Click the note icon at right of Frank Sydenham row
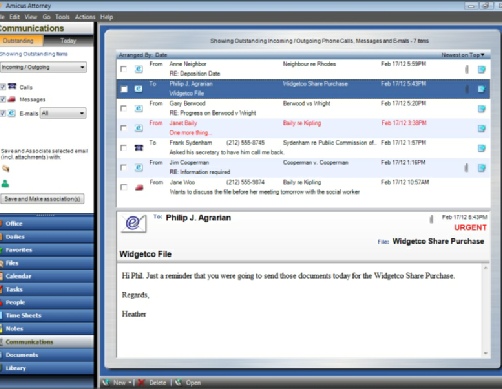This screenshot has width=502, height=389. click(481, 148)
